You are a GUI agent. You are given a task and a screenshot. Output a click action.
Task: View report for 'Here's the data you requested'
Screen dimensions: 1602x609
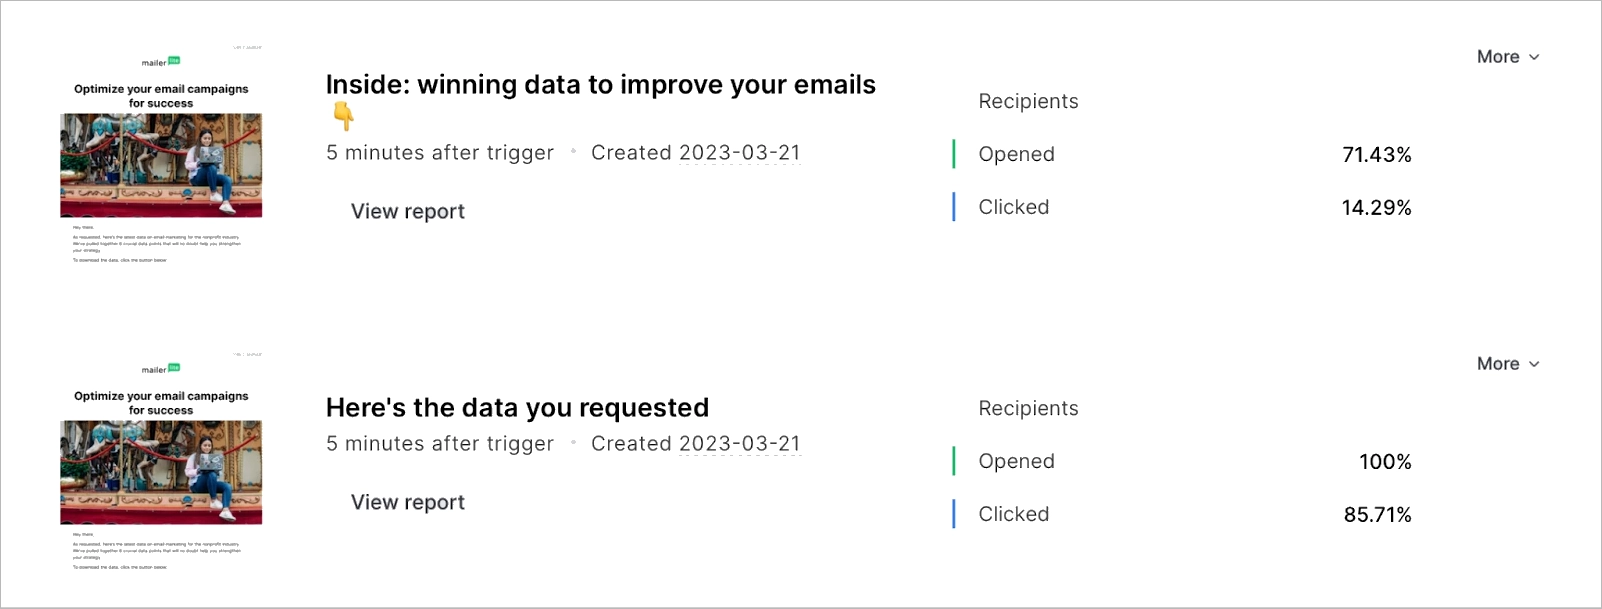[x=407, y=502]
